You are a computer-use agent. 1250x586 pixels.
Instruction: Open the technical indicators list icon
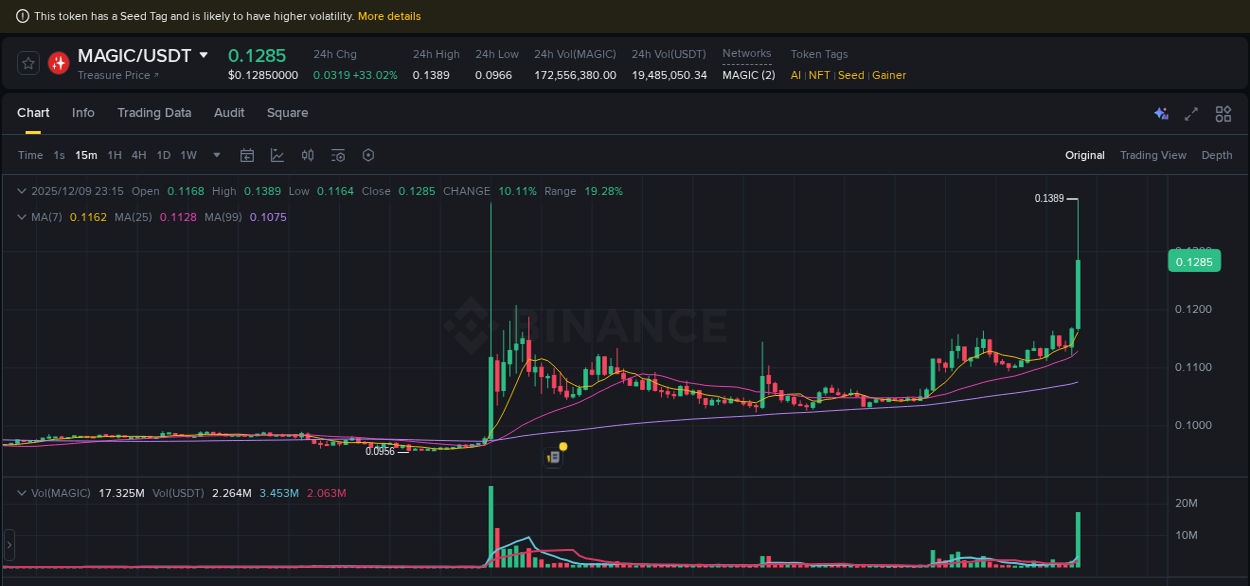337,155
